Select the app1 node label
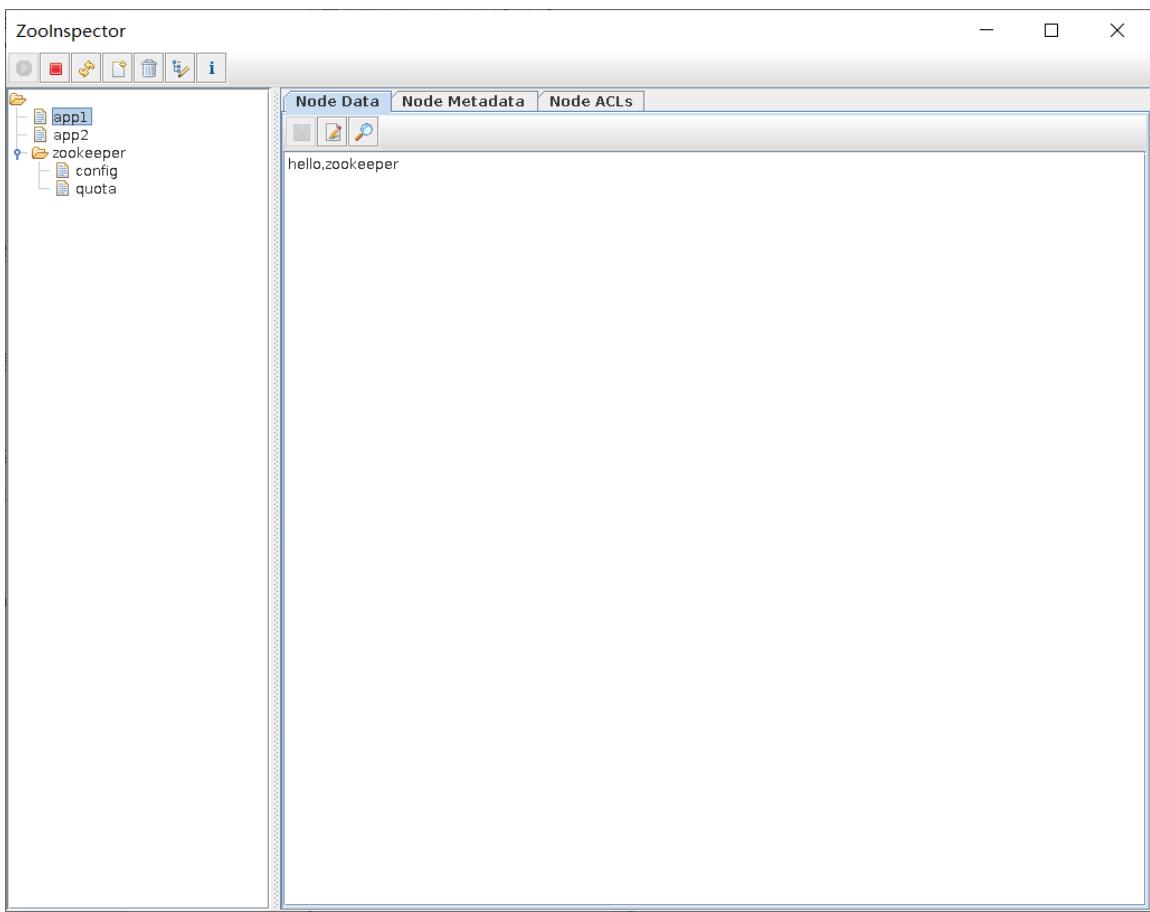The height and width of the screenshot is (912, 1150). [x=71, y=117]
